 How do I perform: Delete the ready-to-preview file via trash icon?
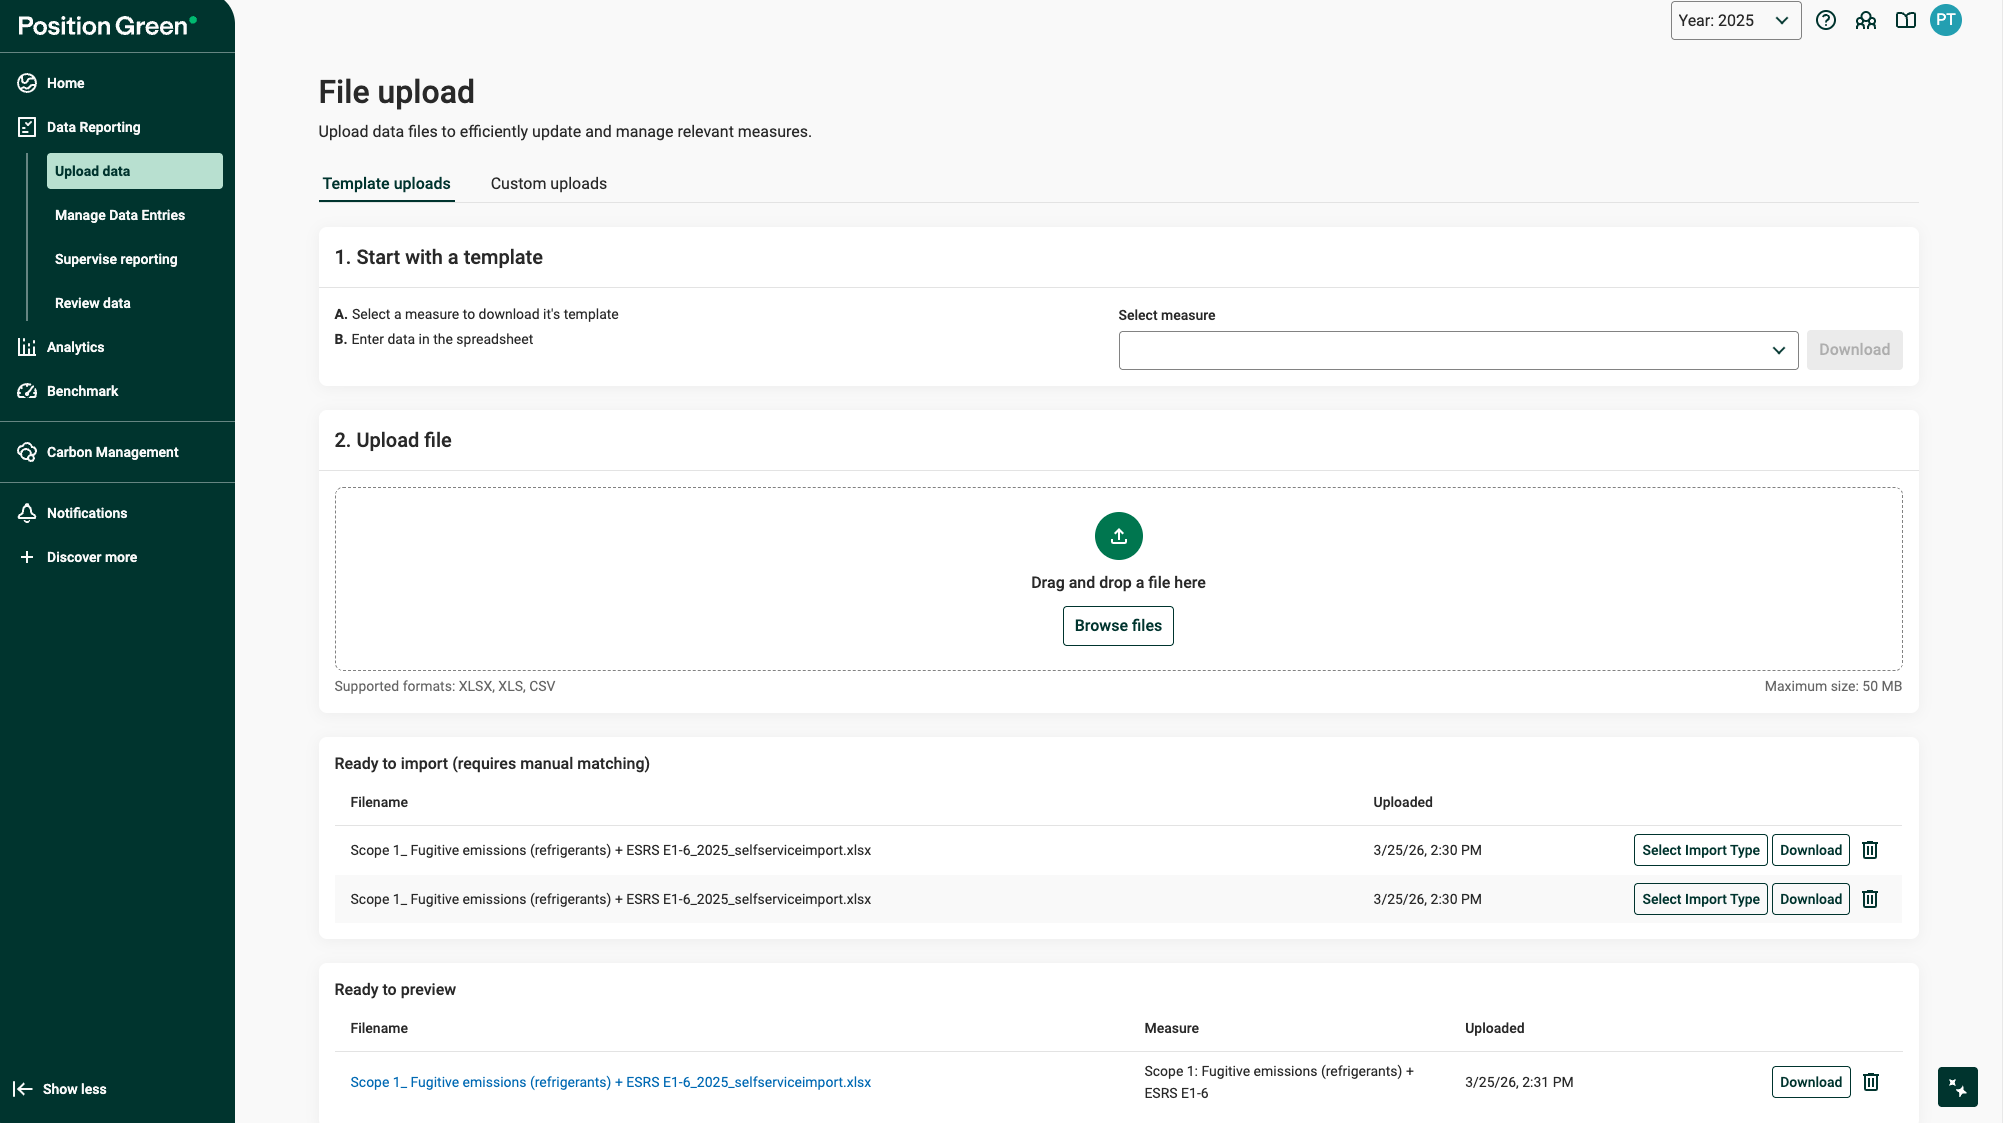click(x=1871, y=1082)
